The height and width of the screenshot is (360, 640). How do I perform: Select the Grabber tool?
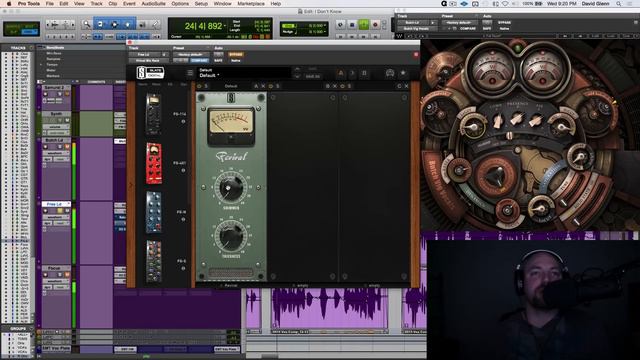coord(127,24)
